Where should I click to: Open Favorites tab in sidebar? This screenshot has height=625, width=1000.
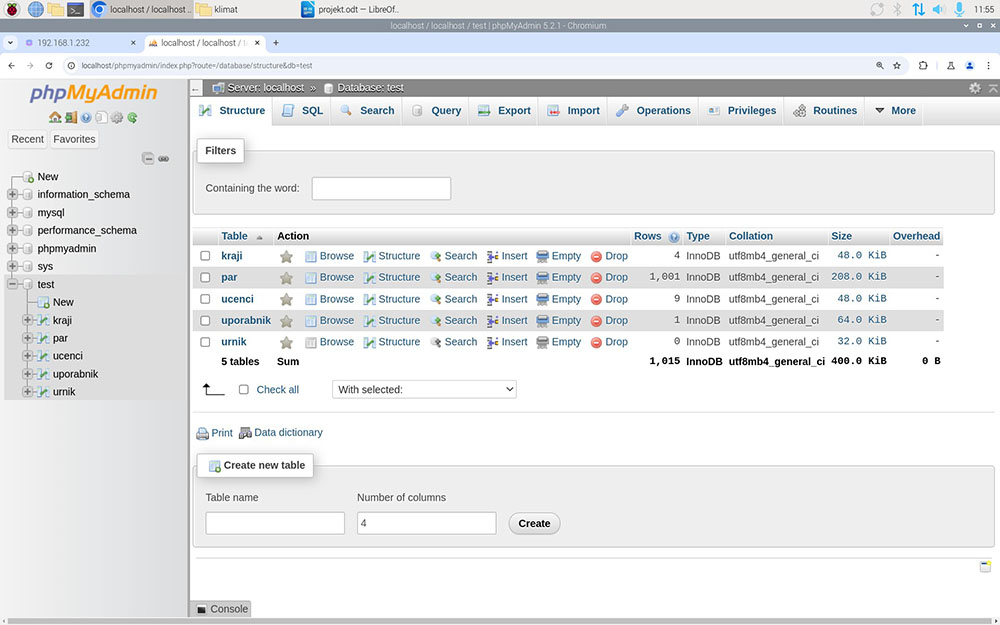[74, 139]
